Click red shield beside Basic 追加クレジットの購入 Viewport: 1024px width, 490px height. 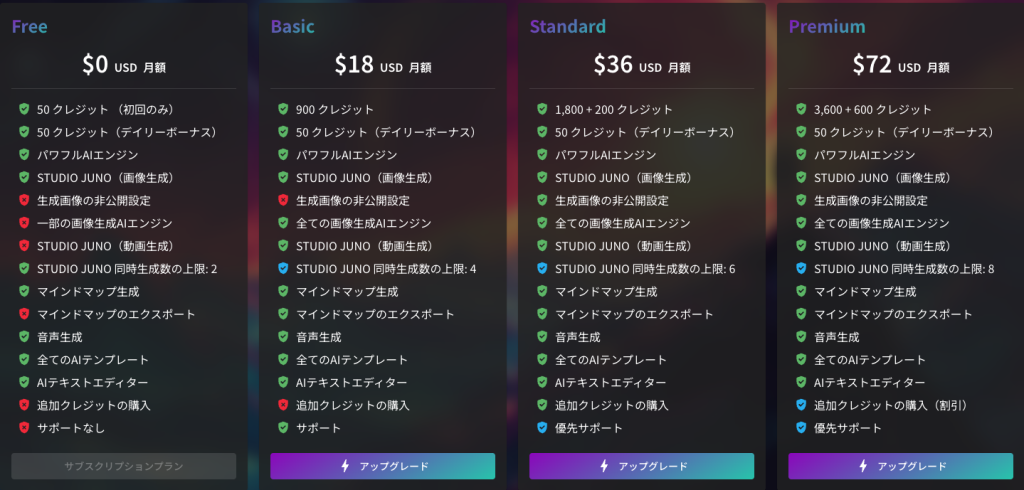coord(283,405)
